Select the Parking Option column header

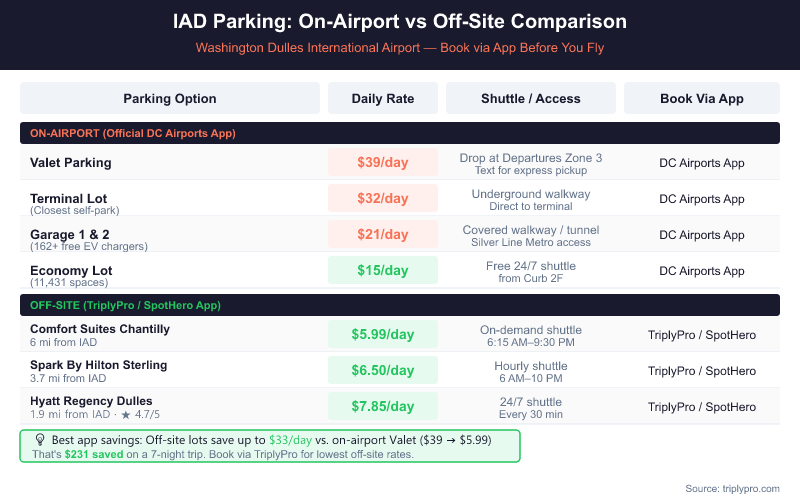(x=170, y=99)
